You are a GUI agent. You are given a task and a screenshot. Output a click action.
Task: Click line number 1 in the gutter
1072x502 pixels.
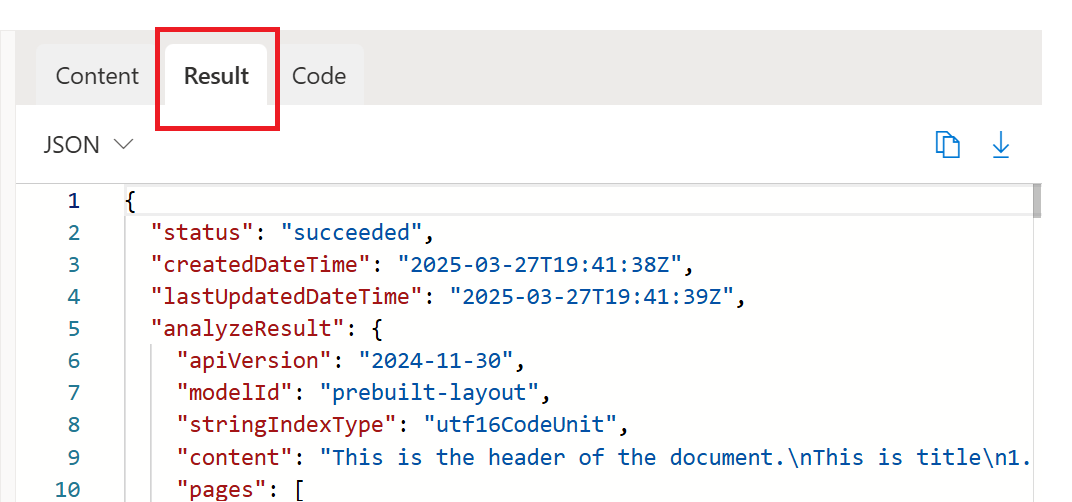pos(73,201)
